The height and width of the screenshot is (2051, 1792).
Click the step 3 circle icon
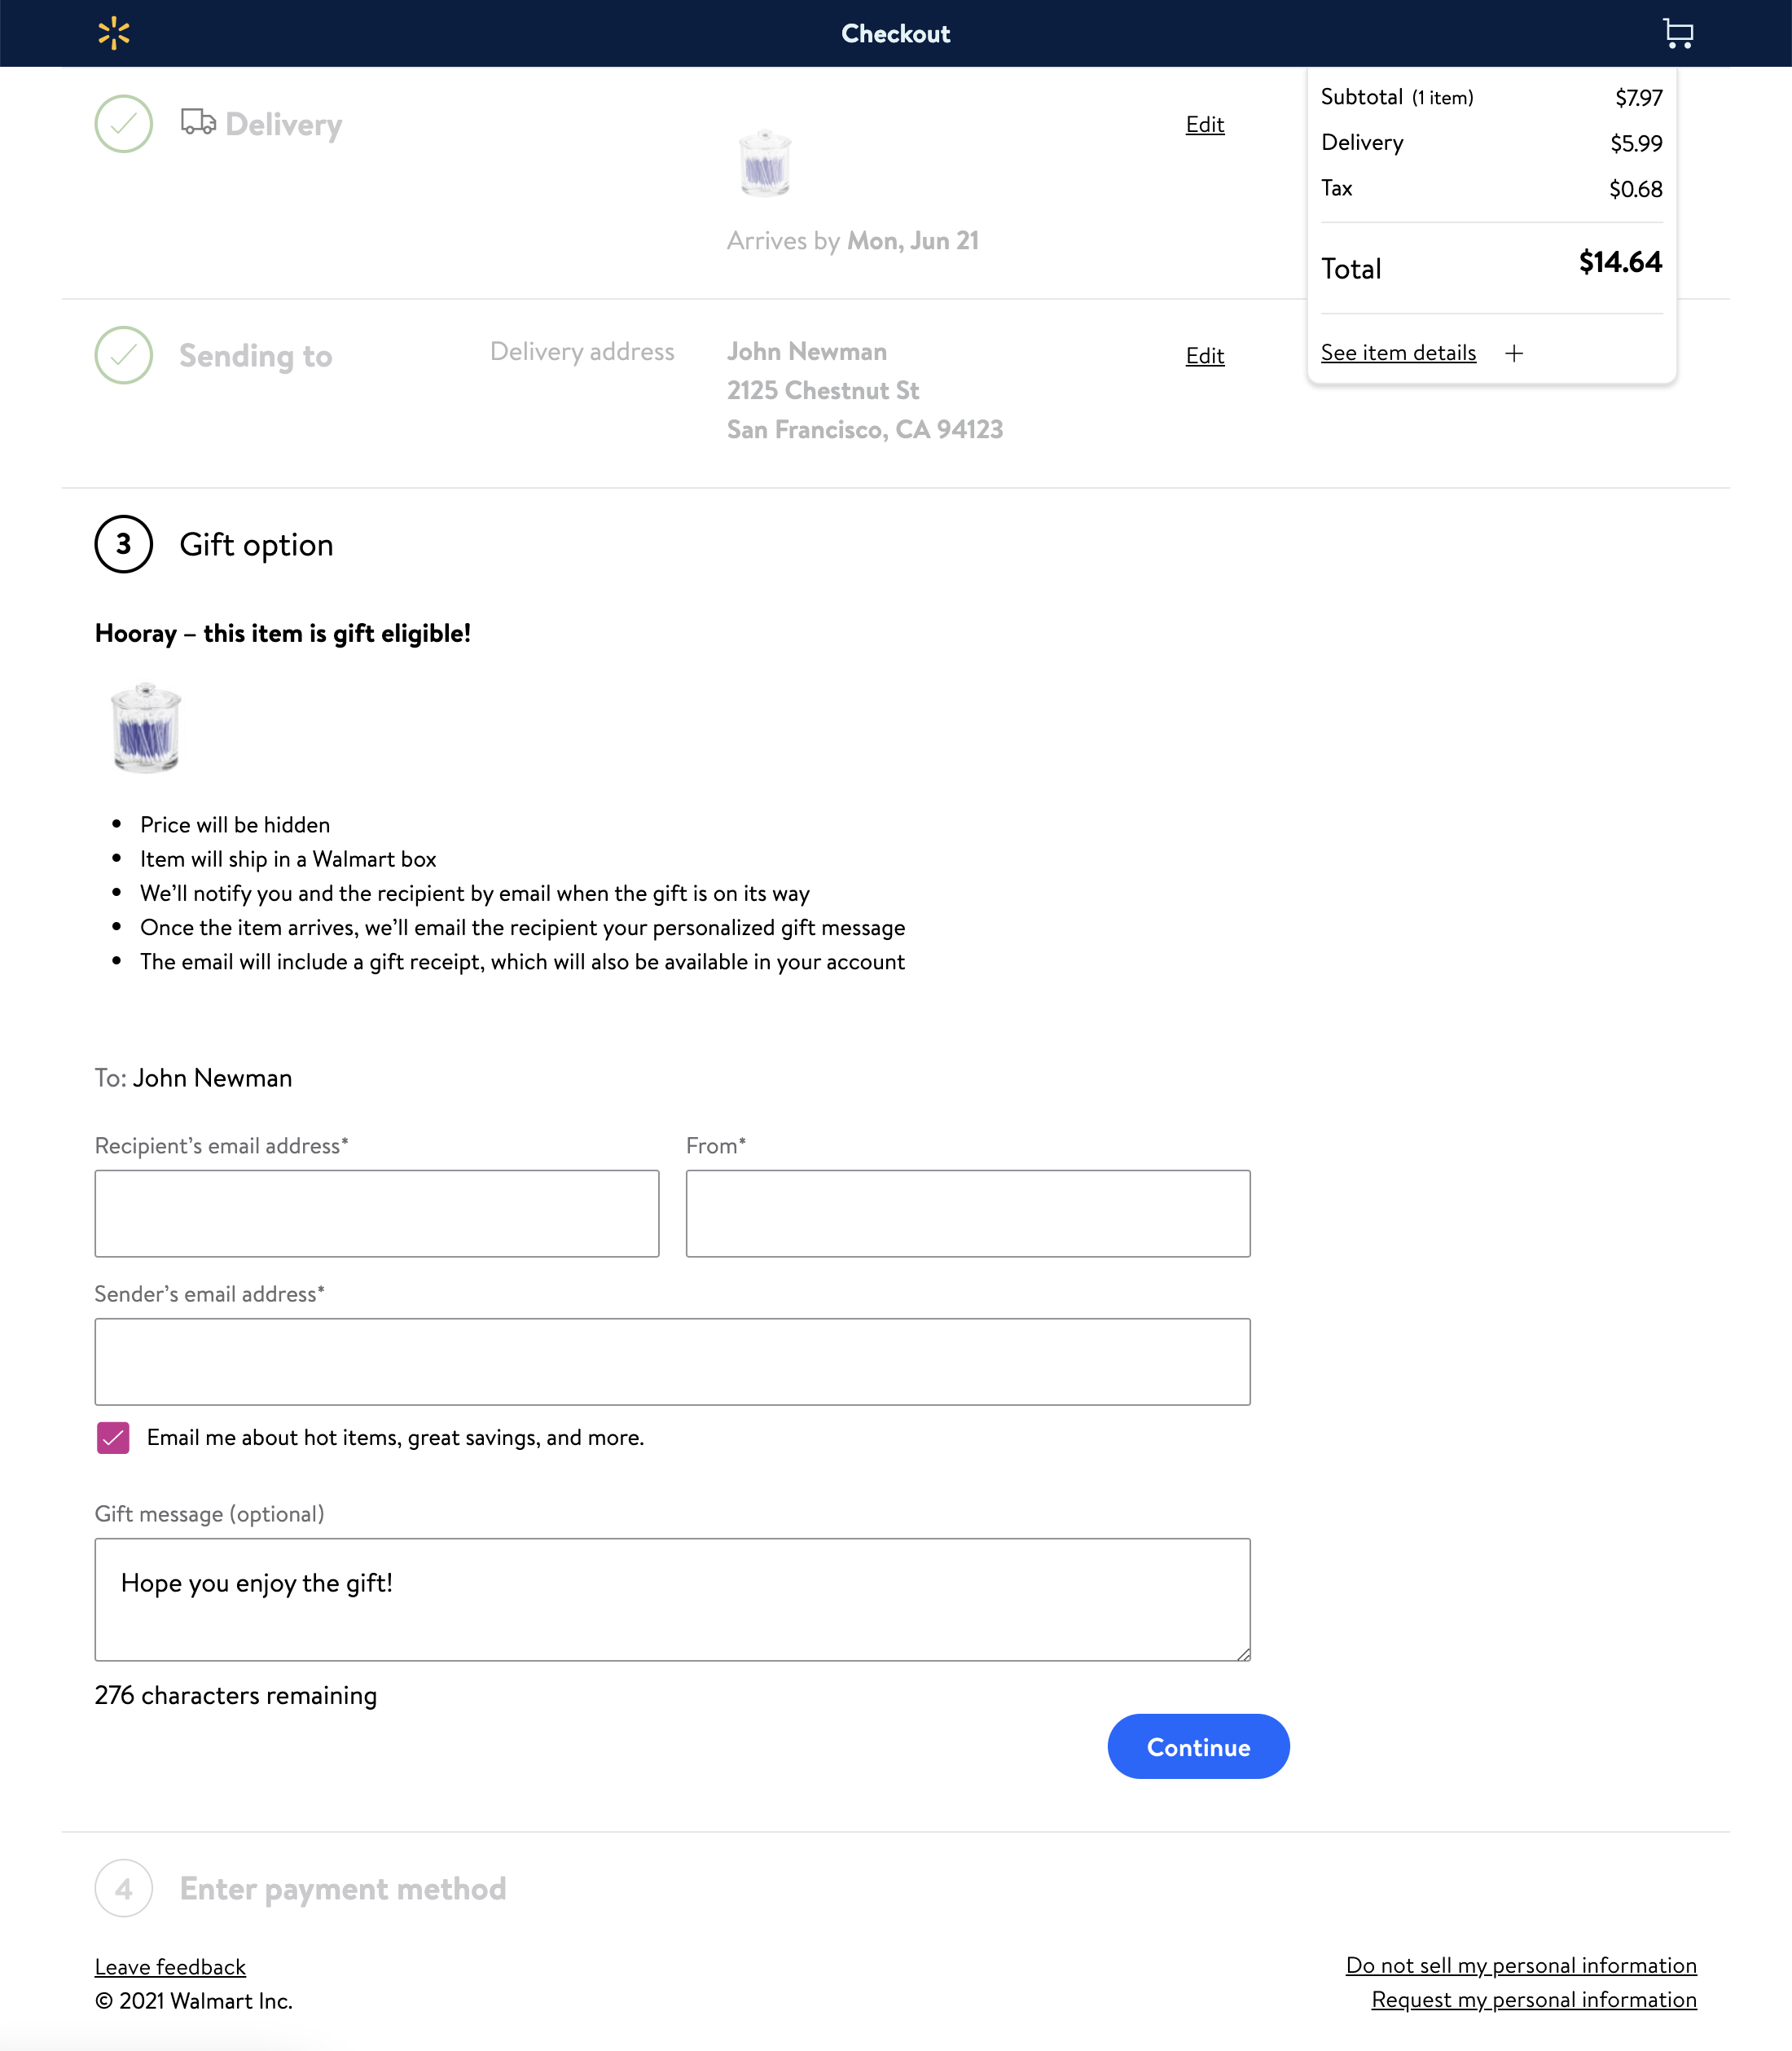point(123,544)
